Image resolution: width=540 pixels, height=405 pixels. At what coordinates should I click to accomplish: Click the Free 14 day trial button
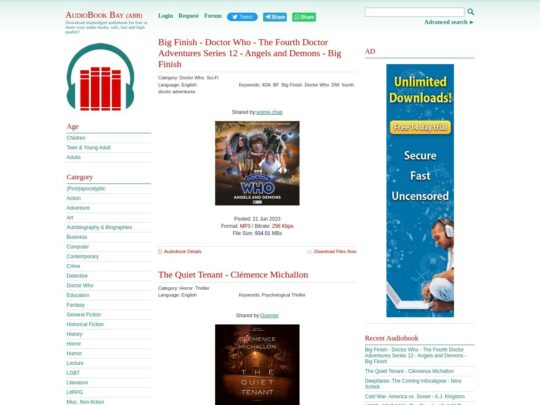(x=420, y=127)
